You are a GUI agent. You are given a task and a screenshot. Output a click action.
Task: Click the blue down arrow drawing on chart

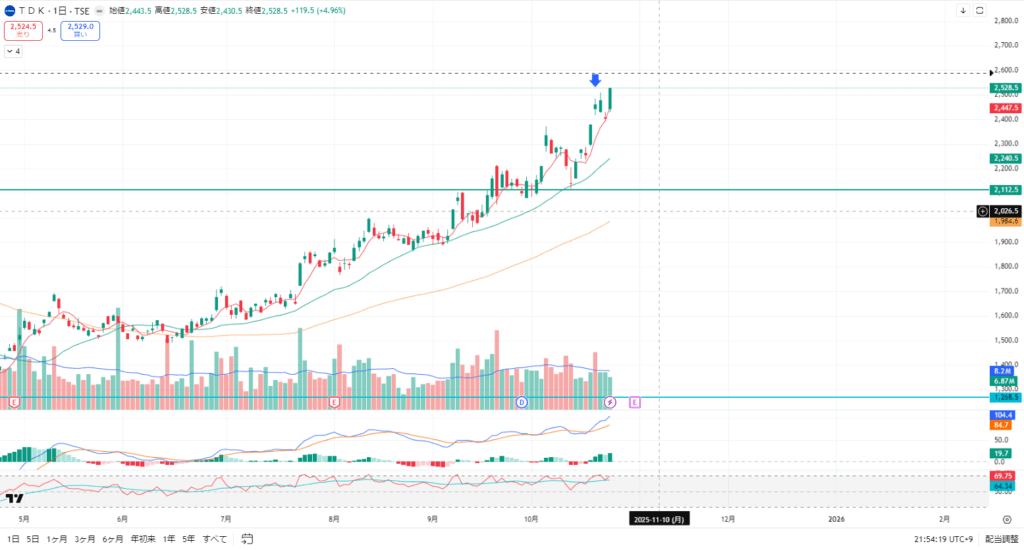(595, 80)
